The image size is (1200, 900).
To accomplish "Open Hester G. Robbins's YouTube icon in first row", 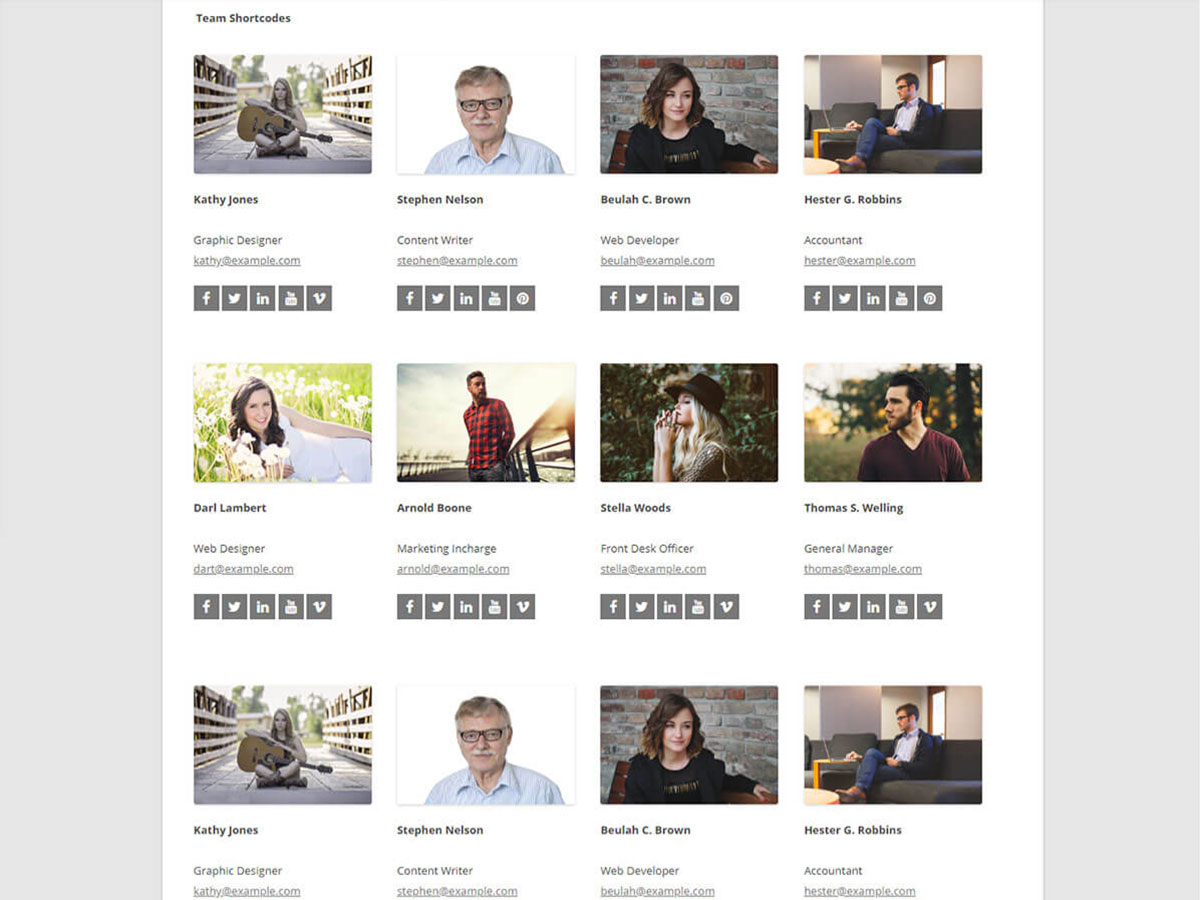I will click(x=901, y=298).
